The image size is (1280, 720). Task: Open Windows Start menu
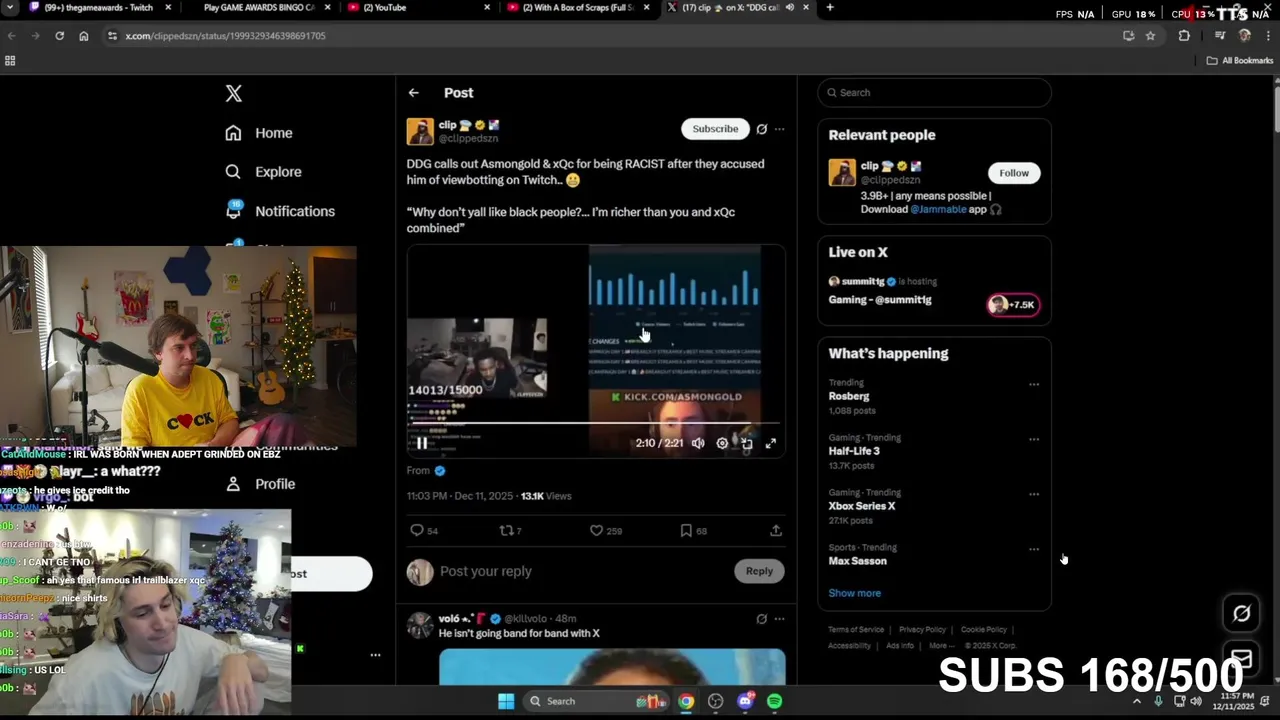[x=506, y=701]
